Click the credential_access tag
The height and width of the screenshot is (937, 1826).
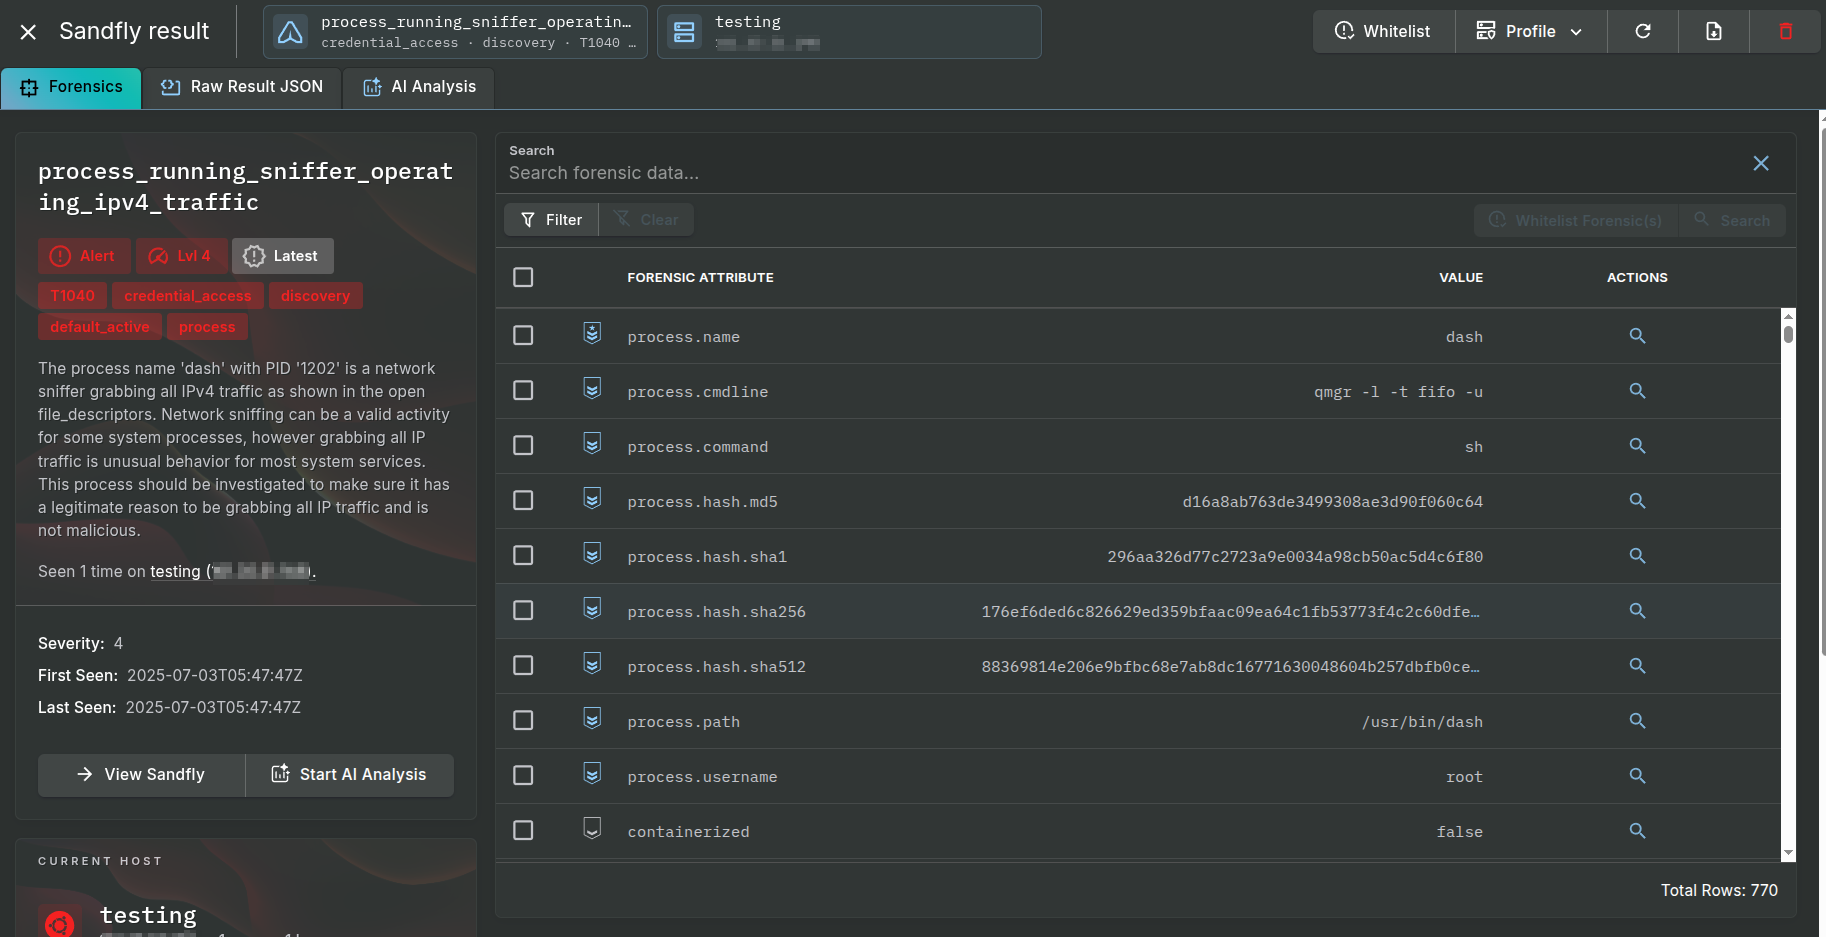[x=188, y=296]
